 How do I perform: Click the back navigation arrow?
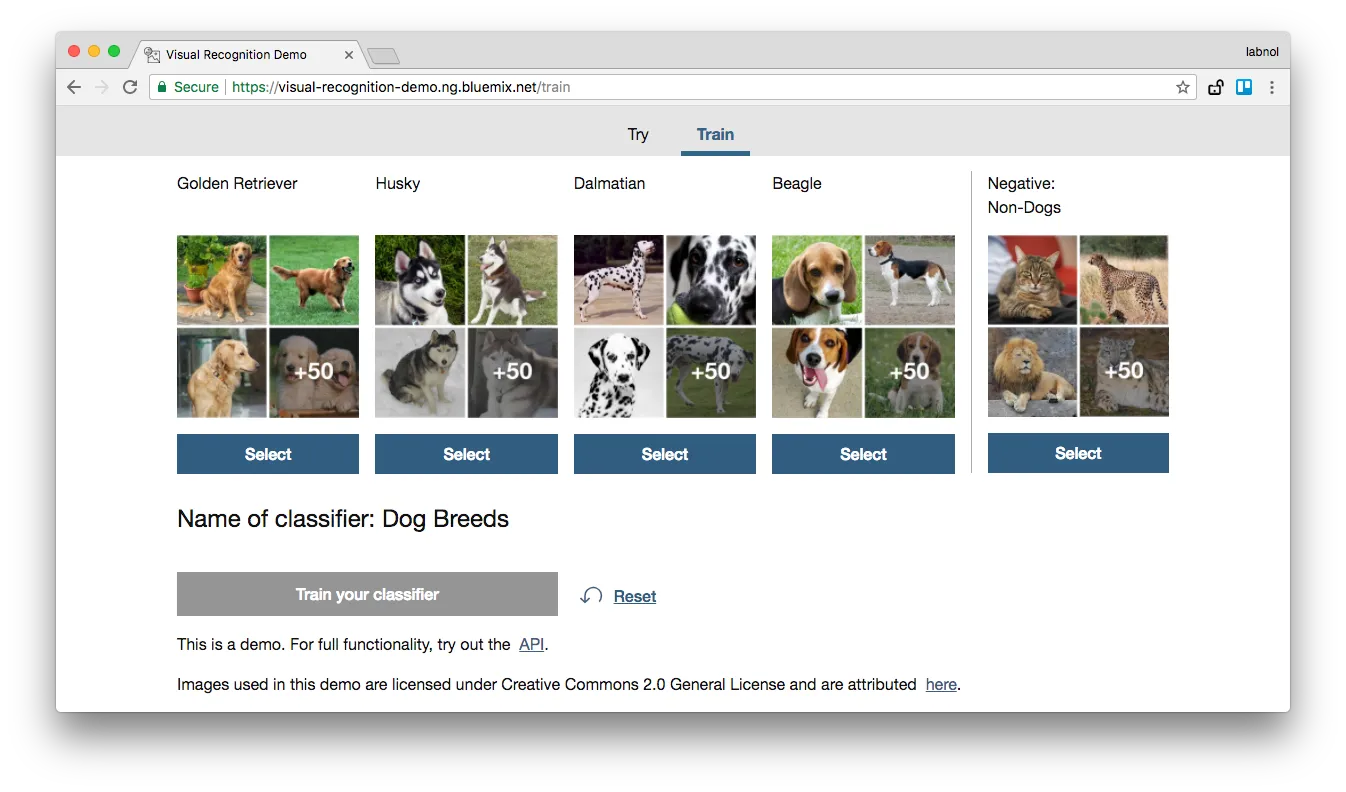(74, 87)
